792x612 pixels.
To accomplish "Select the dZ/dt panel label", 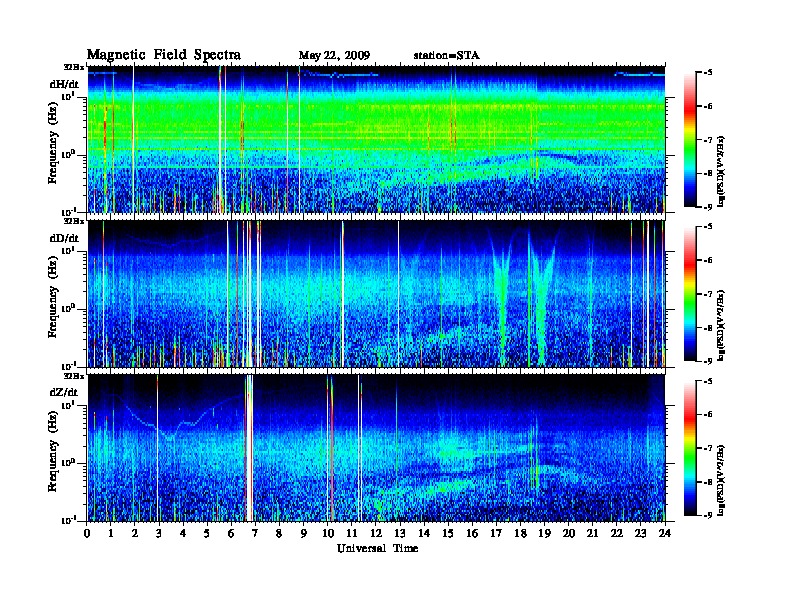I will pyautogui.click(x=64, y=392).
